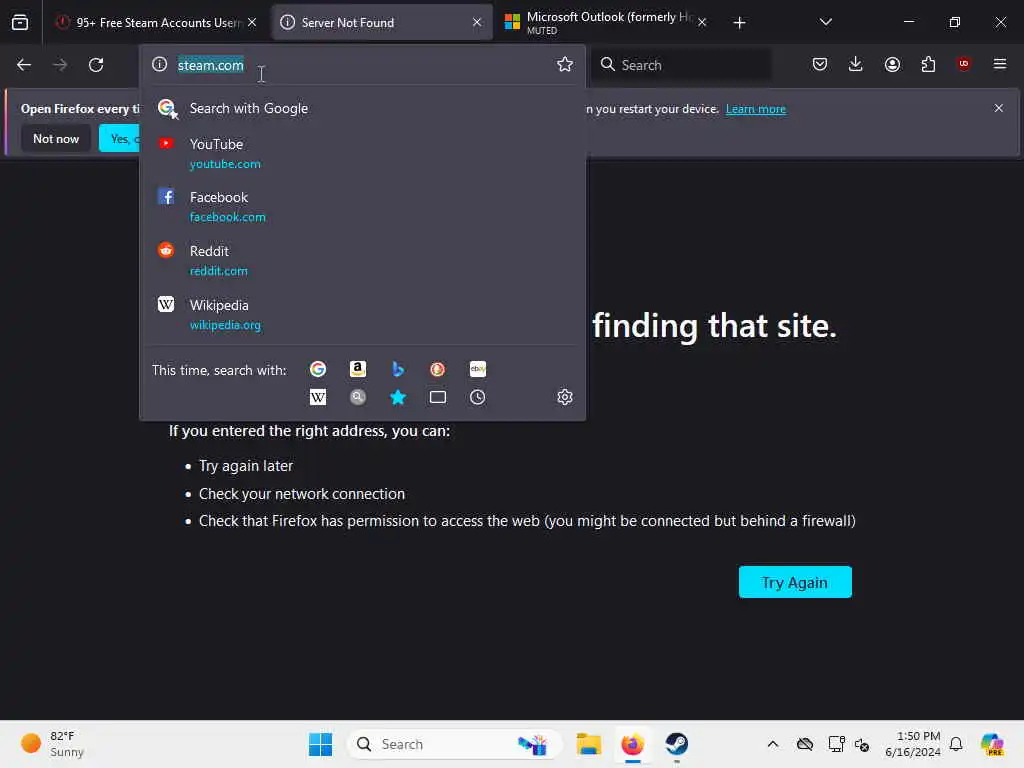Click the steam.com address bar text
This screenshot has height=768, width=1024.
tap(210, 65)
